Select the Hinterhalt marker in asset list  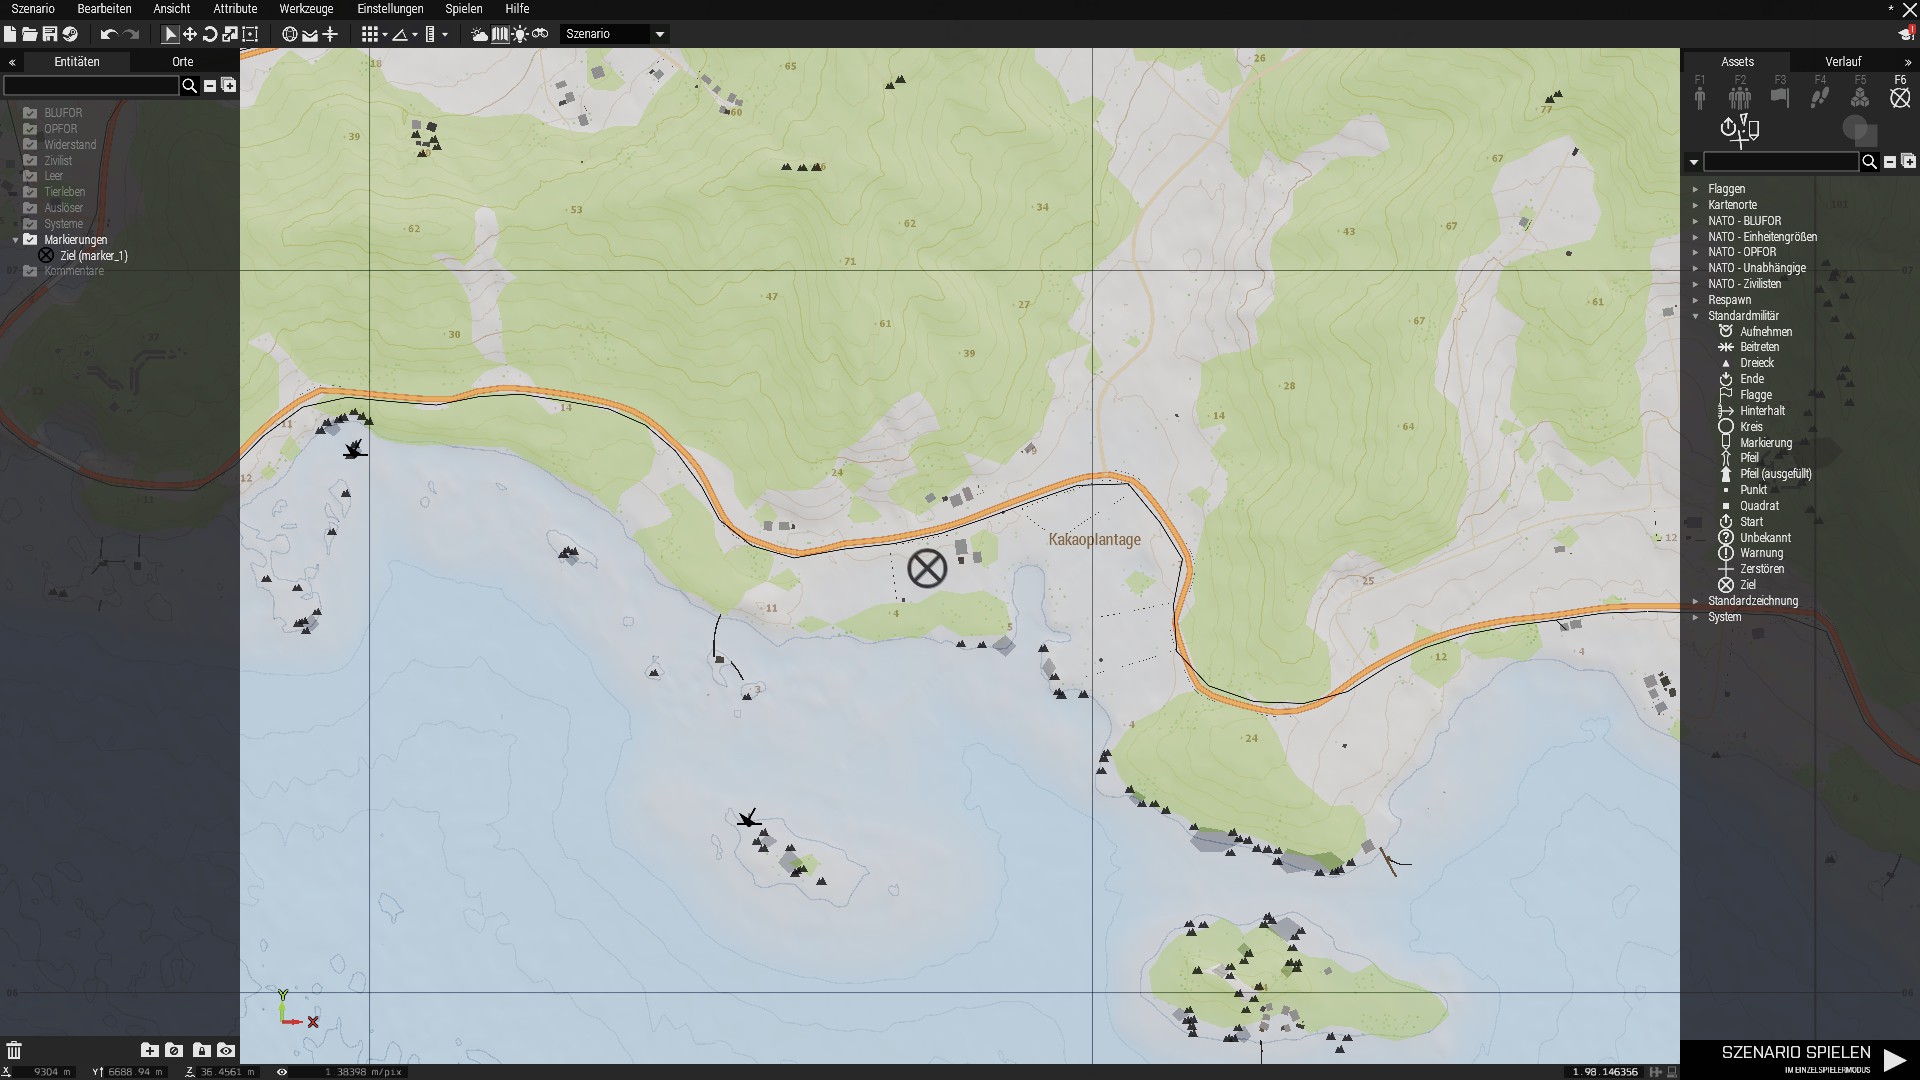coord(1761,411)
